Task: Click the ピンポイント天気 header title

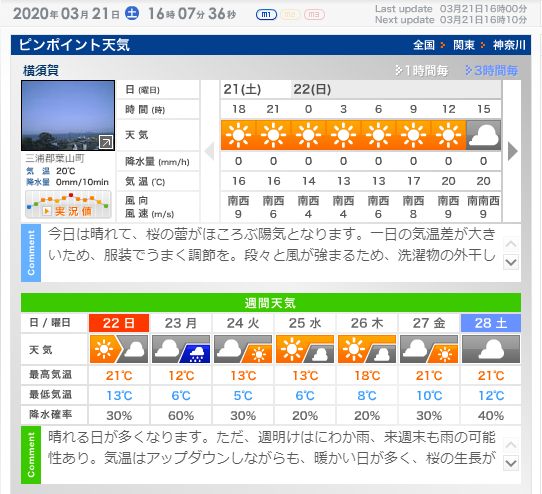Action: click(74, 45)
